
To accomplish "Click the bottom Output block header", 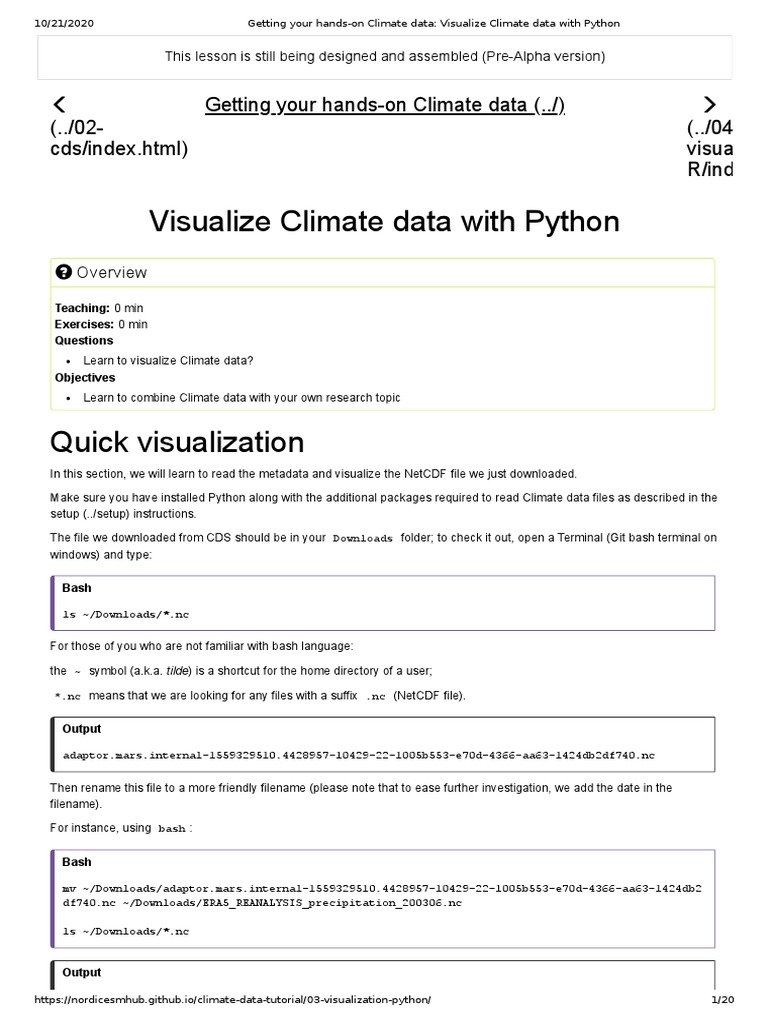I will point(82,972).
